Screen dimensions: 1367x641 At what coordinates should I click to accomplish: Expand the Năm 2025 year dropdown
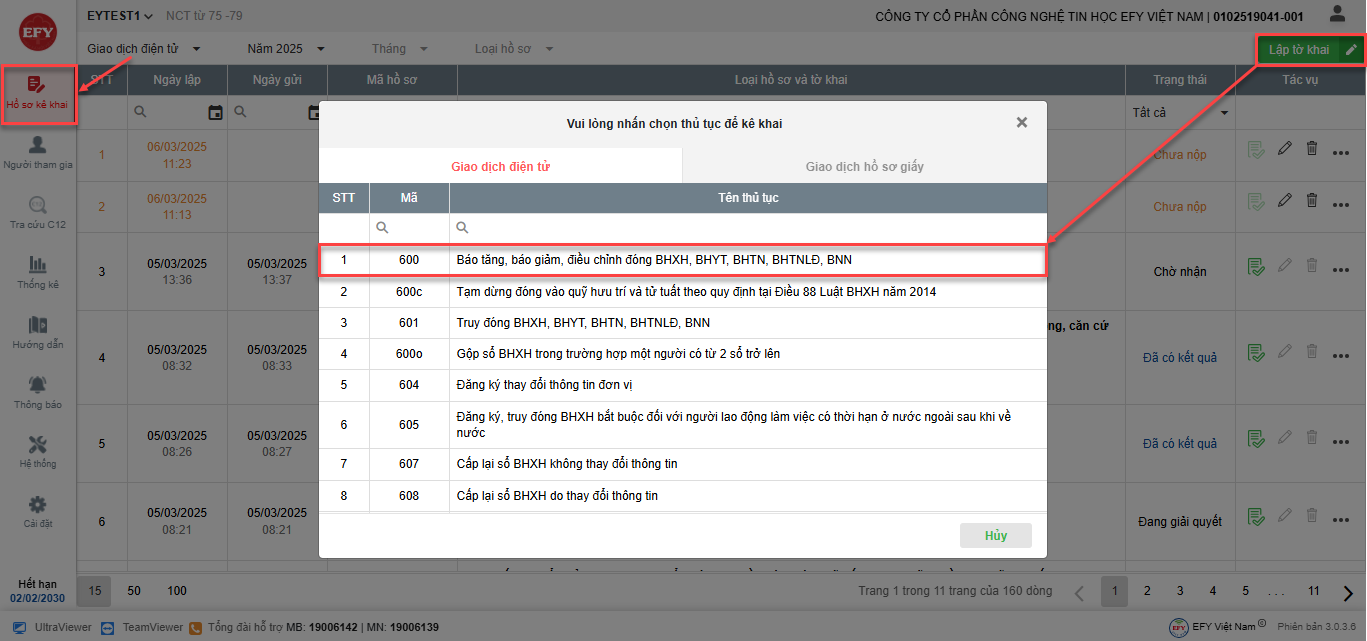tap(286, 49)
